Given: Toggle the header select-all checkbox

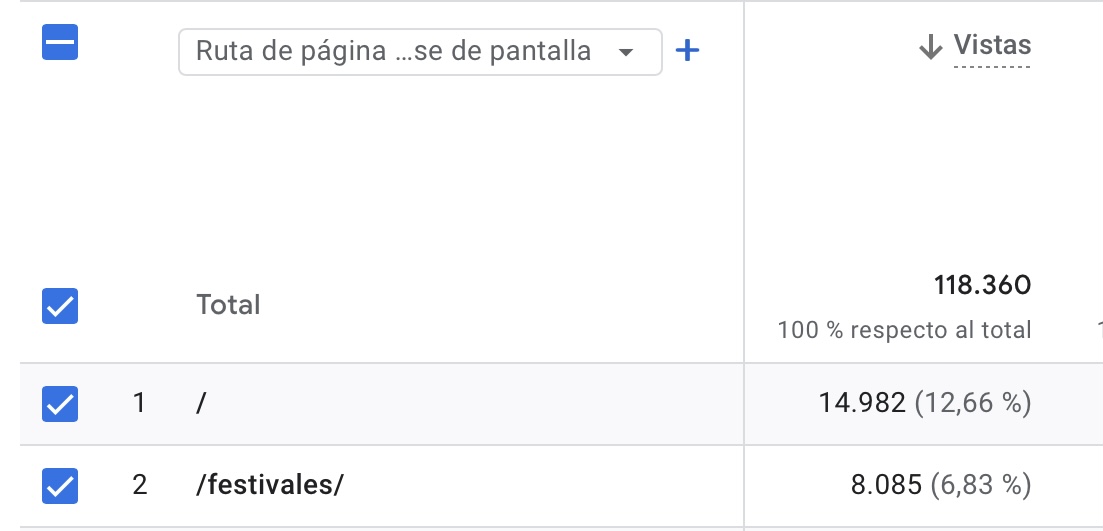Looking at the screenshot, I should (60, 43).
